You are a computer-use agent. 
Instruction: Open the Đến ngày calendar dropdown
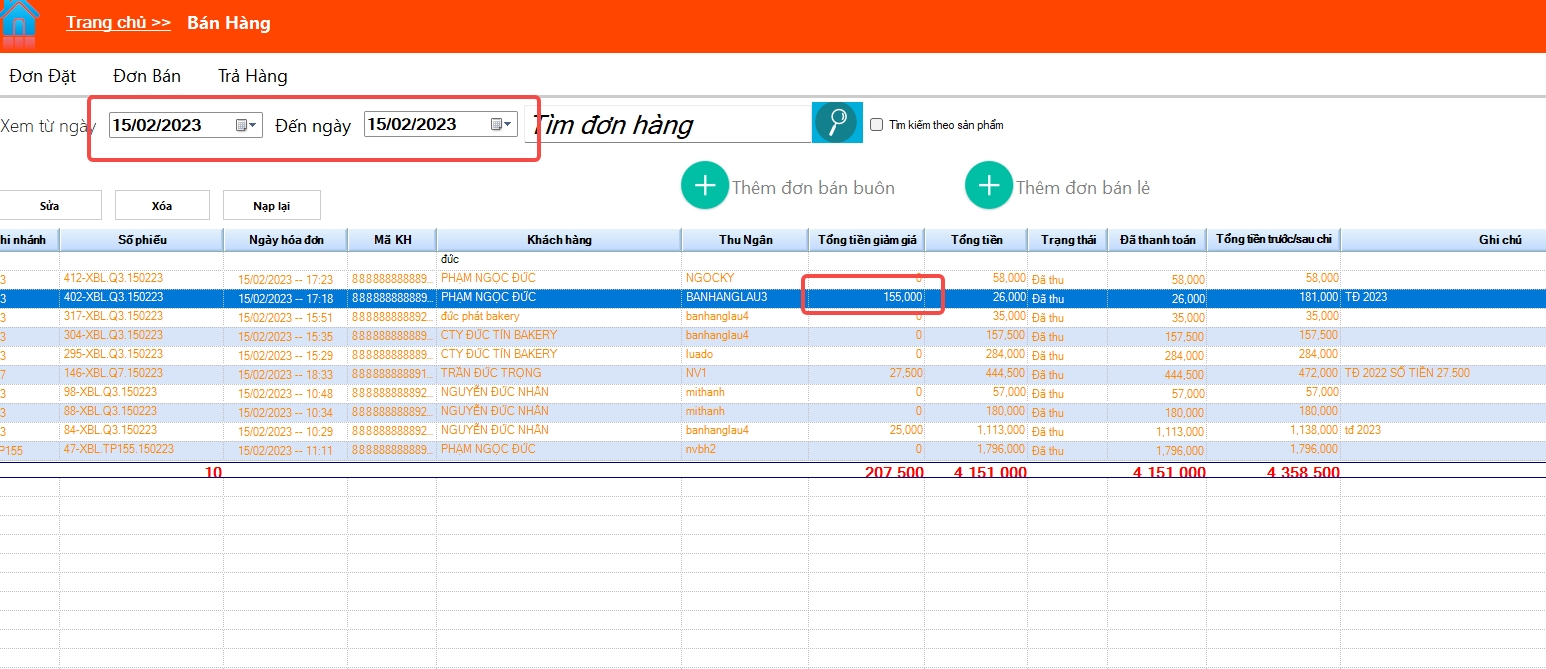502,124
